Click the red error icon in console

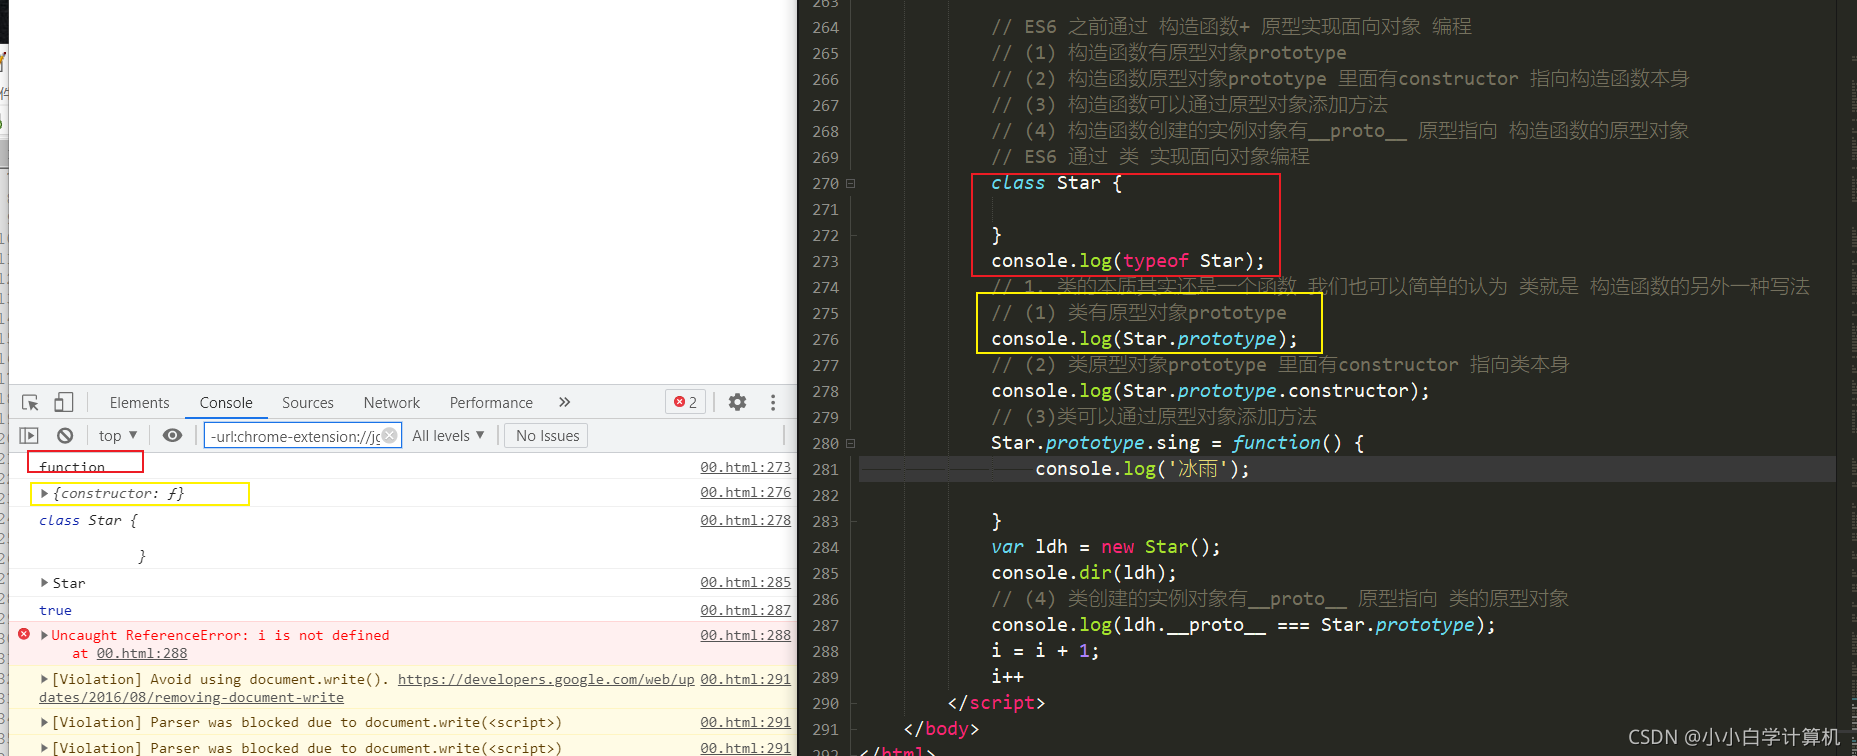coord(24,634)
